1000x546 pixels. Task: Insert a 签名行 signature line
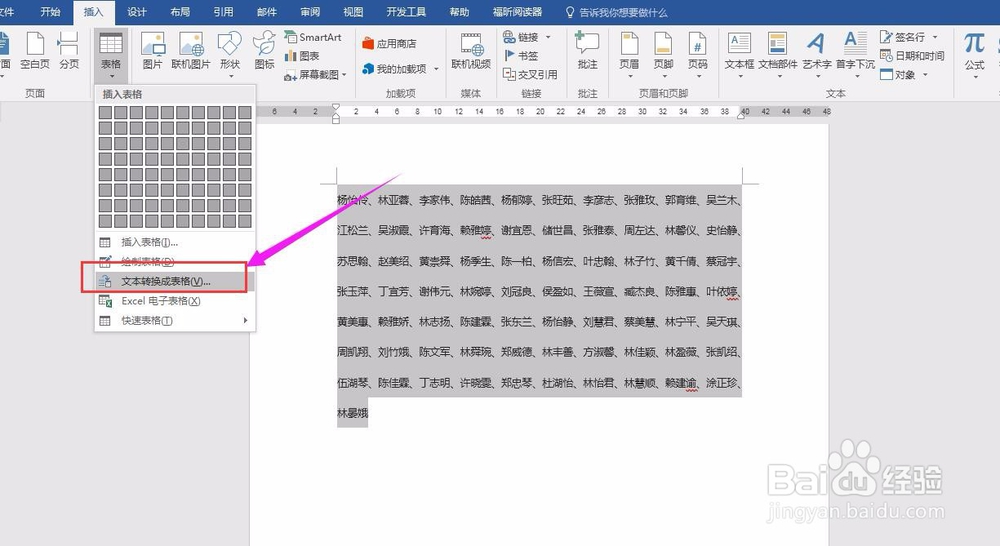pos(903,37)
